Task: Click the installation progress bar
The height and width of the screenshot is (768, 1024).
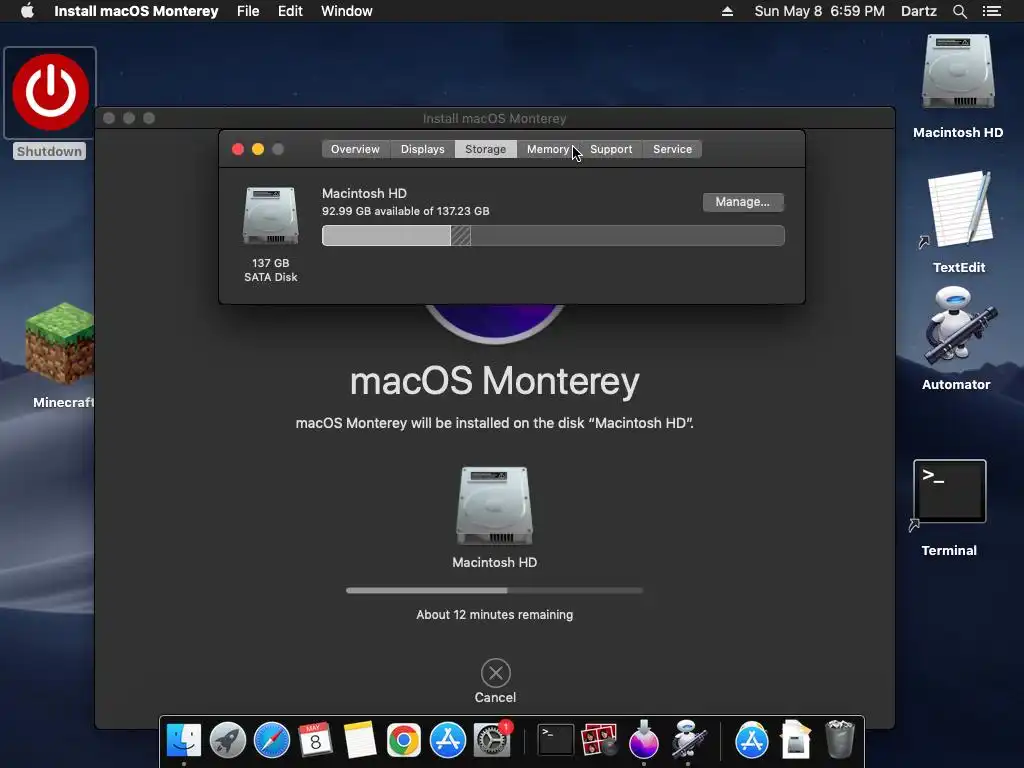Action: point(494,590)
